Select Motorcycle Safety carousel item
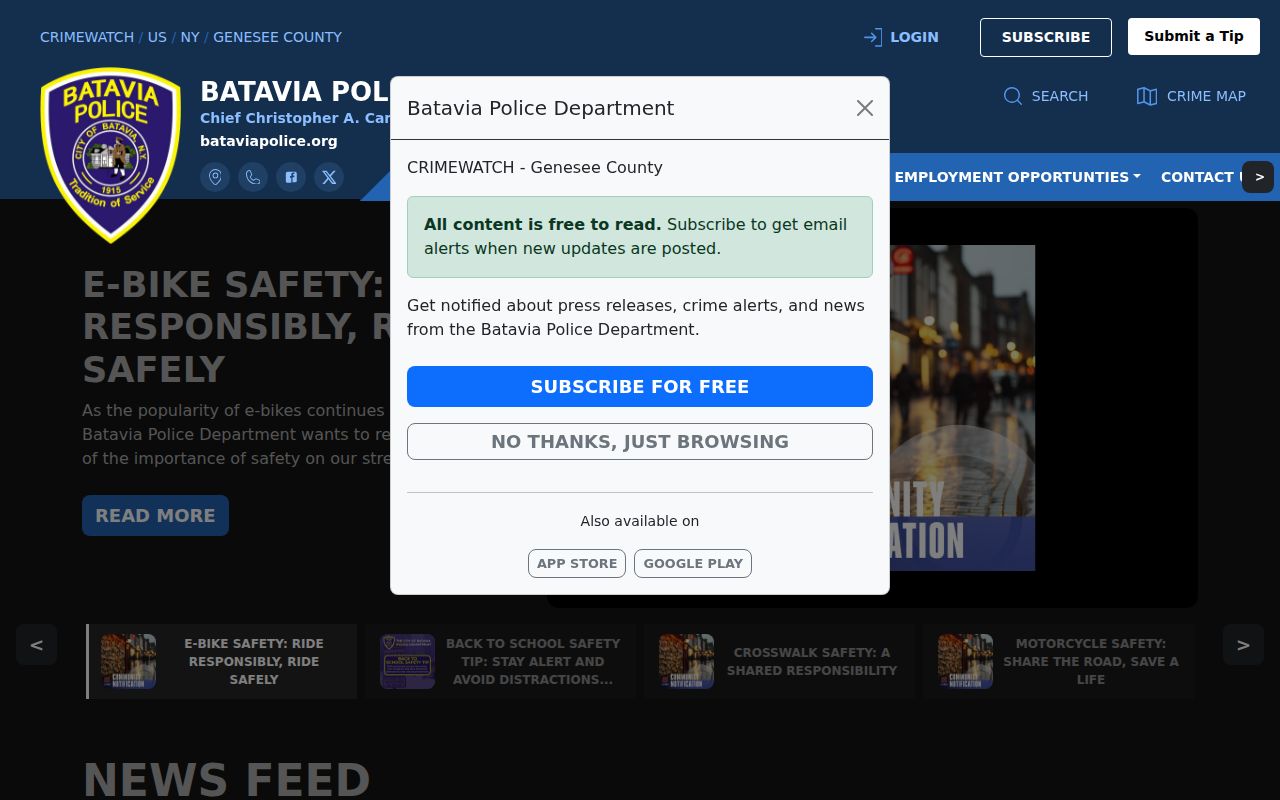The width and height of the screenshot is (1280, 800). 1058,661
